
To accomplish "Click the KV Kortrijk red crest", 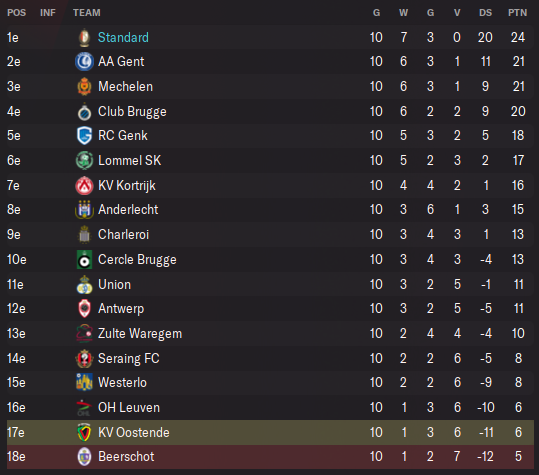I will point(84,186).
